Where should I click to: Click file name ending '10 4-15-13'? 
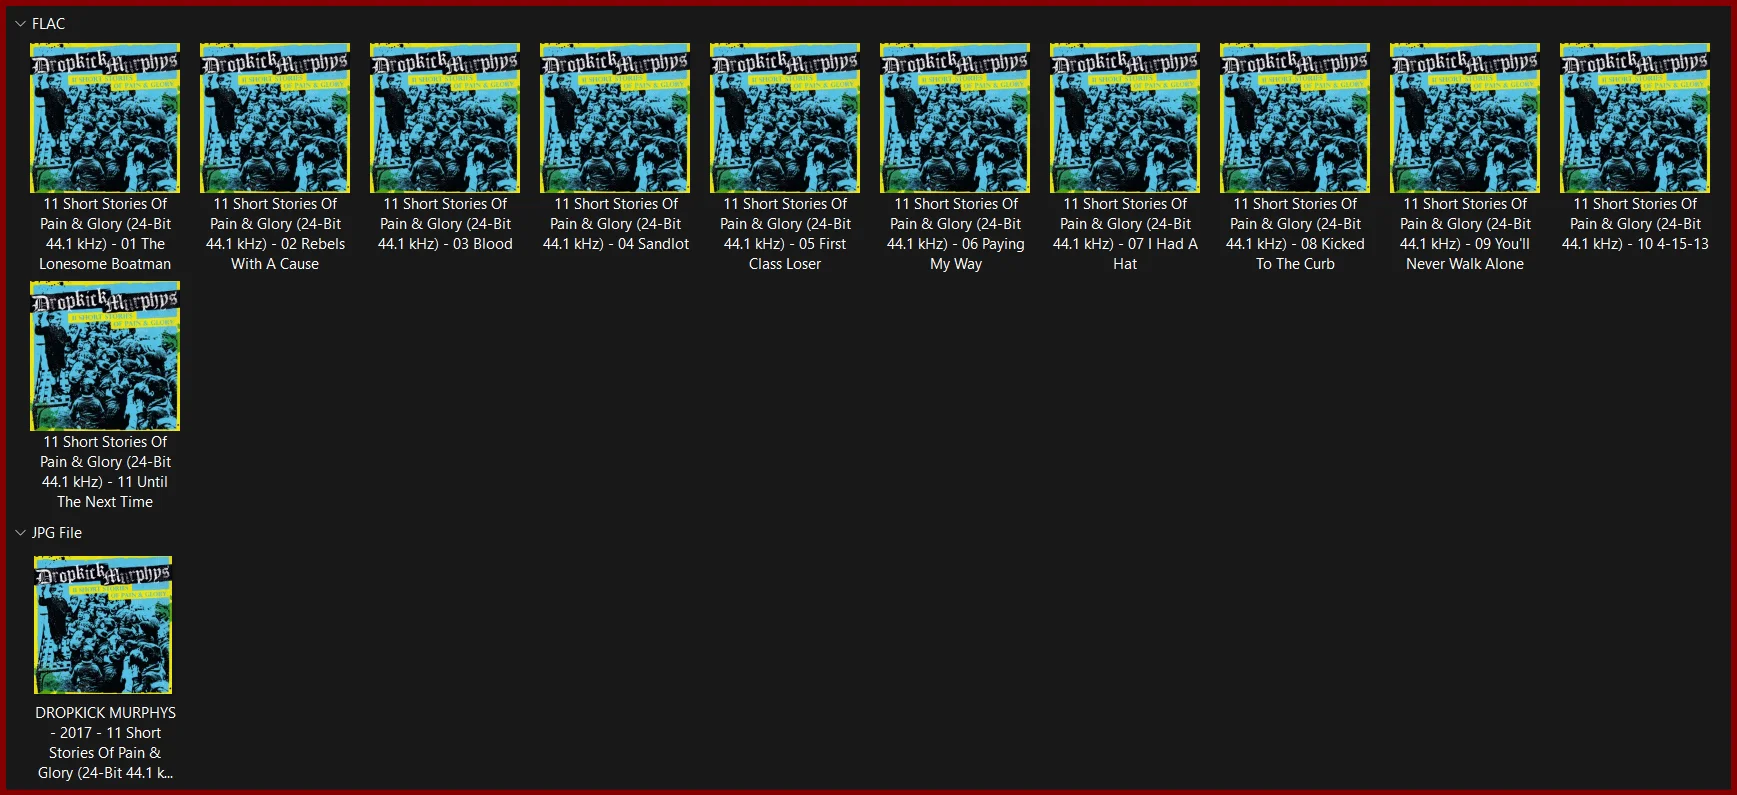point(1635,224)
